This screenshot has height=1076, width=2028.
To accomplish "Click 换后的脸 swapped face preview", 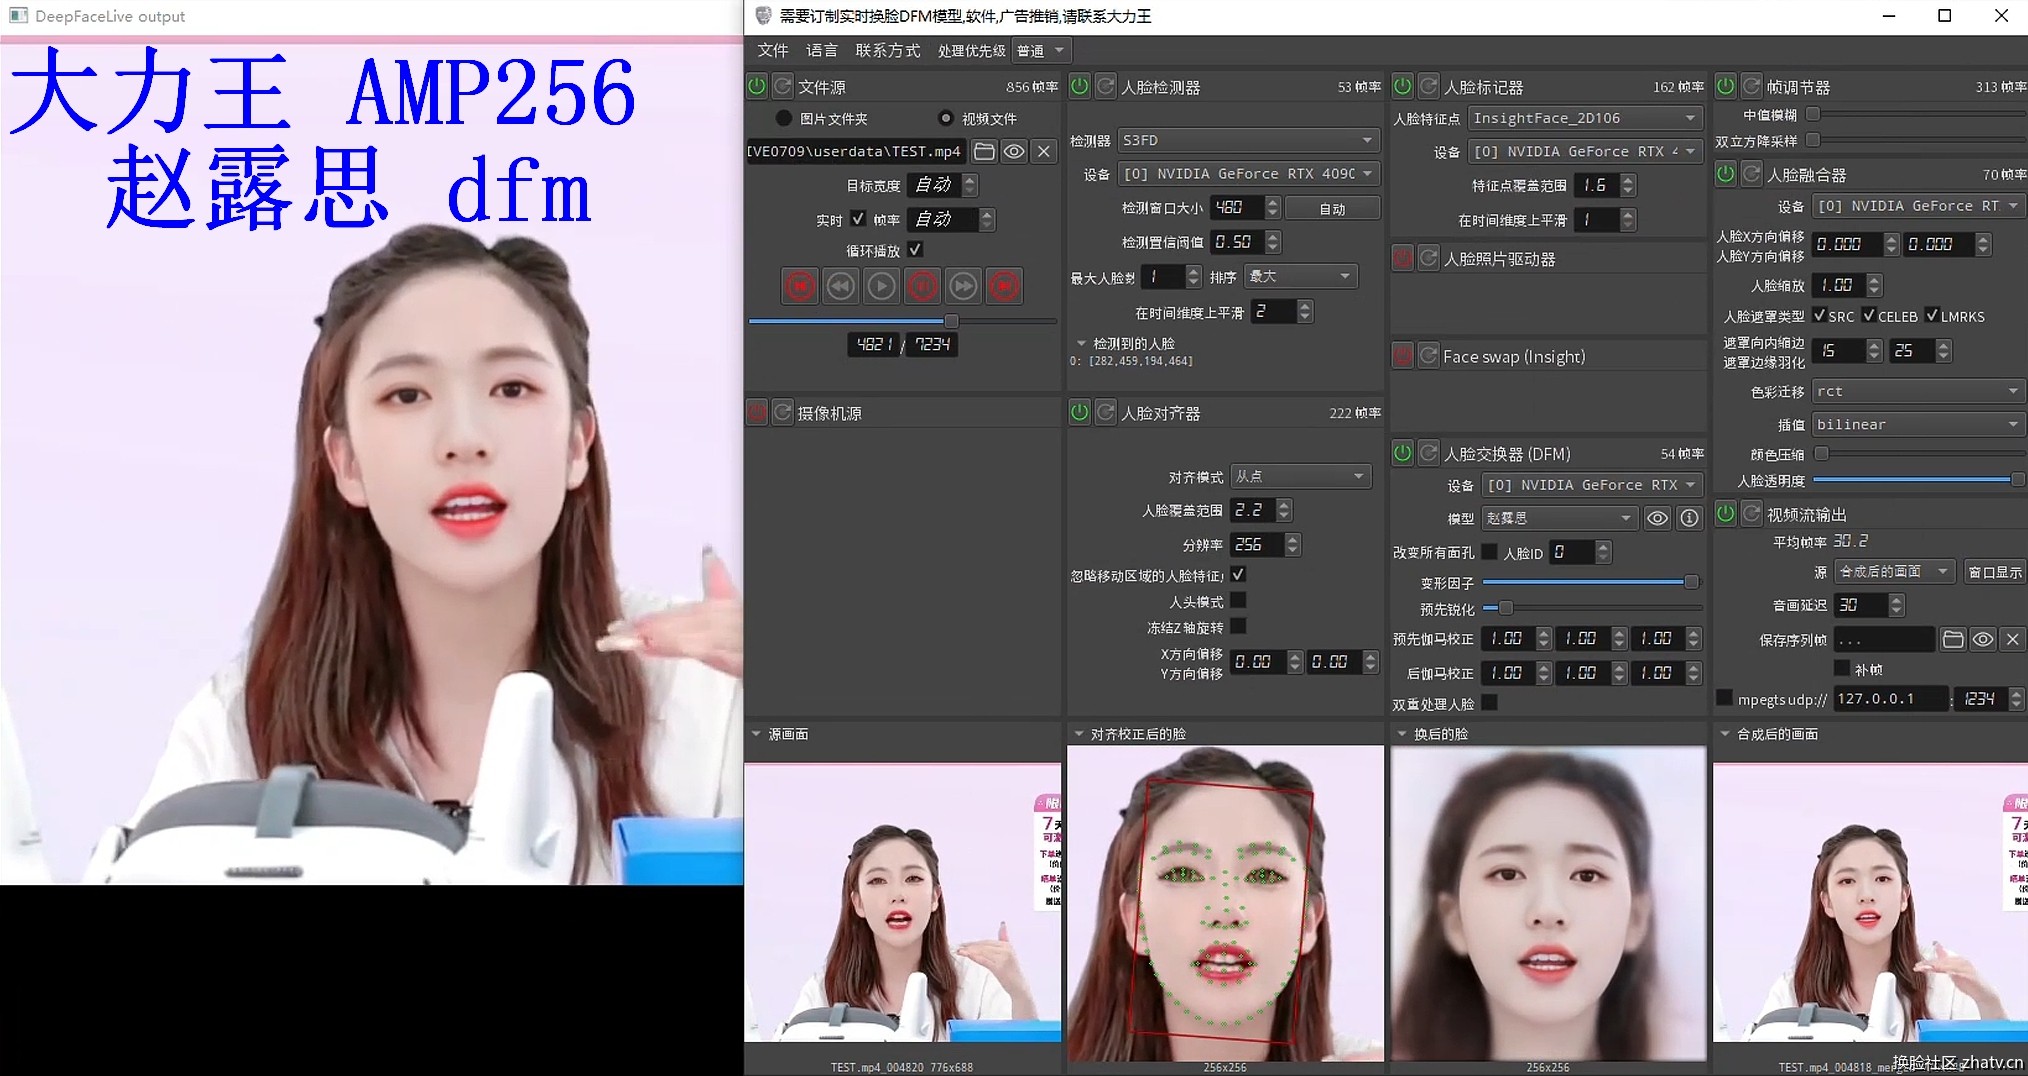I will point(1548,903).
